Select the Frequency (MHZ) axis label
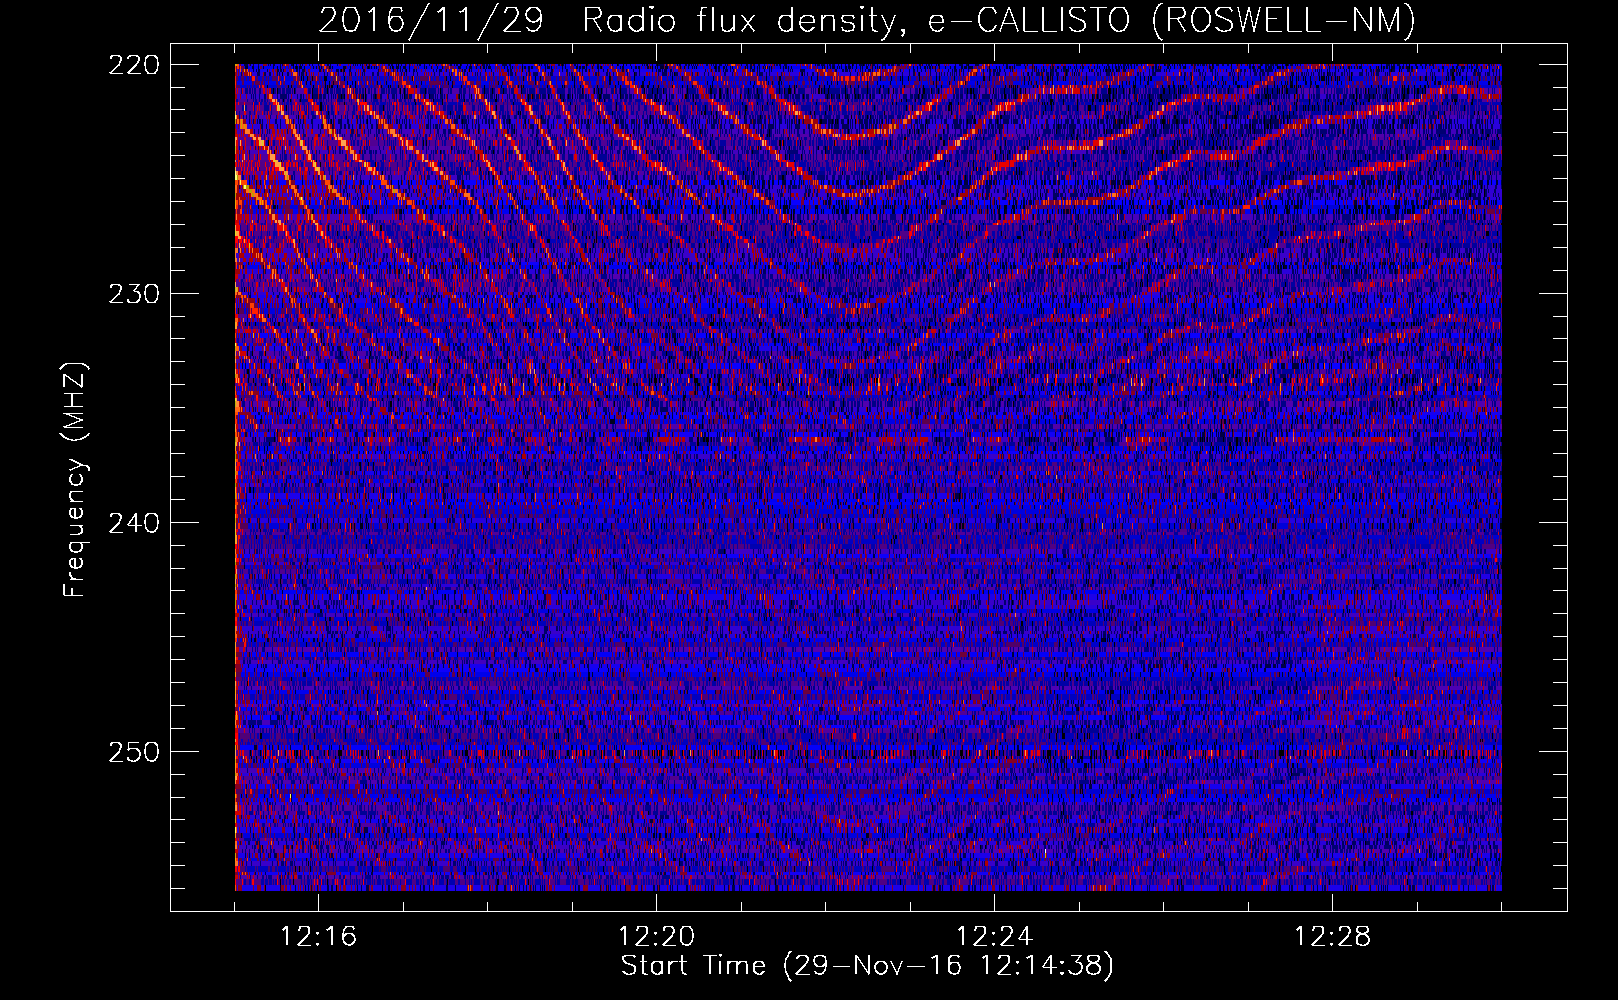This screenshot has width=1618, height=1000. 75,479
